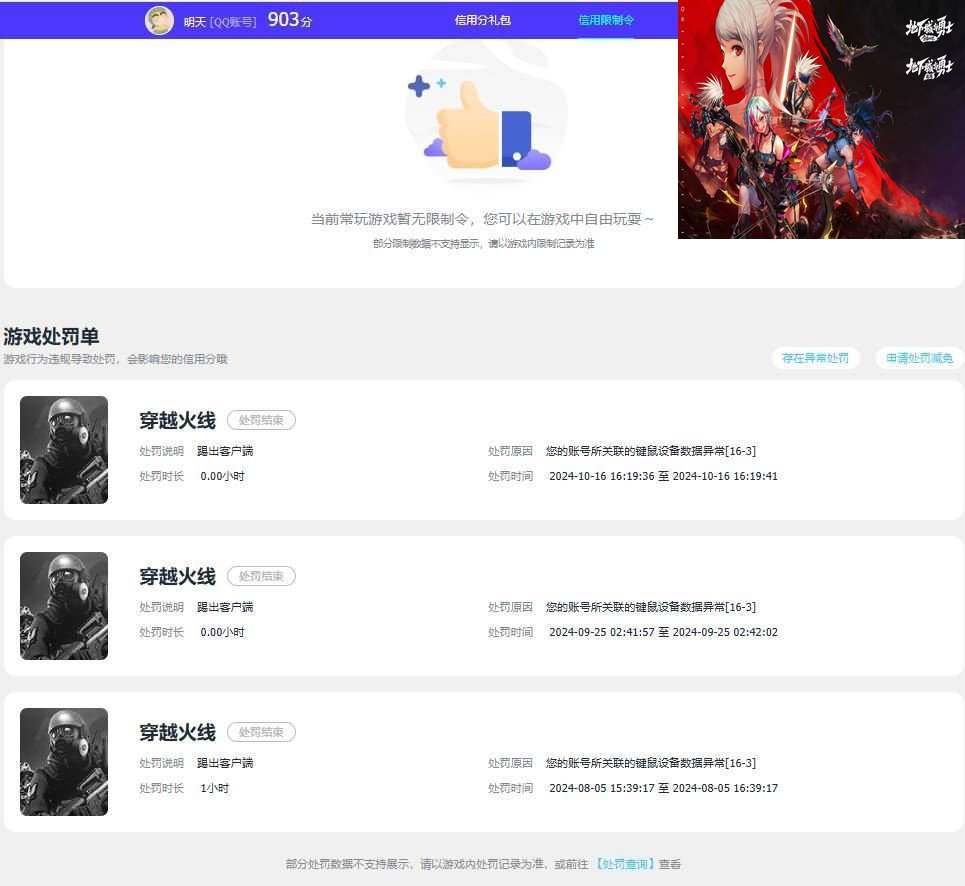Viewport: 965px width, 886px height.
Task: Click time range 2024-08-05 15:39:17 至 16:39:17
Action: click(663, 788)
